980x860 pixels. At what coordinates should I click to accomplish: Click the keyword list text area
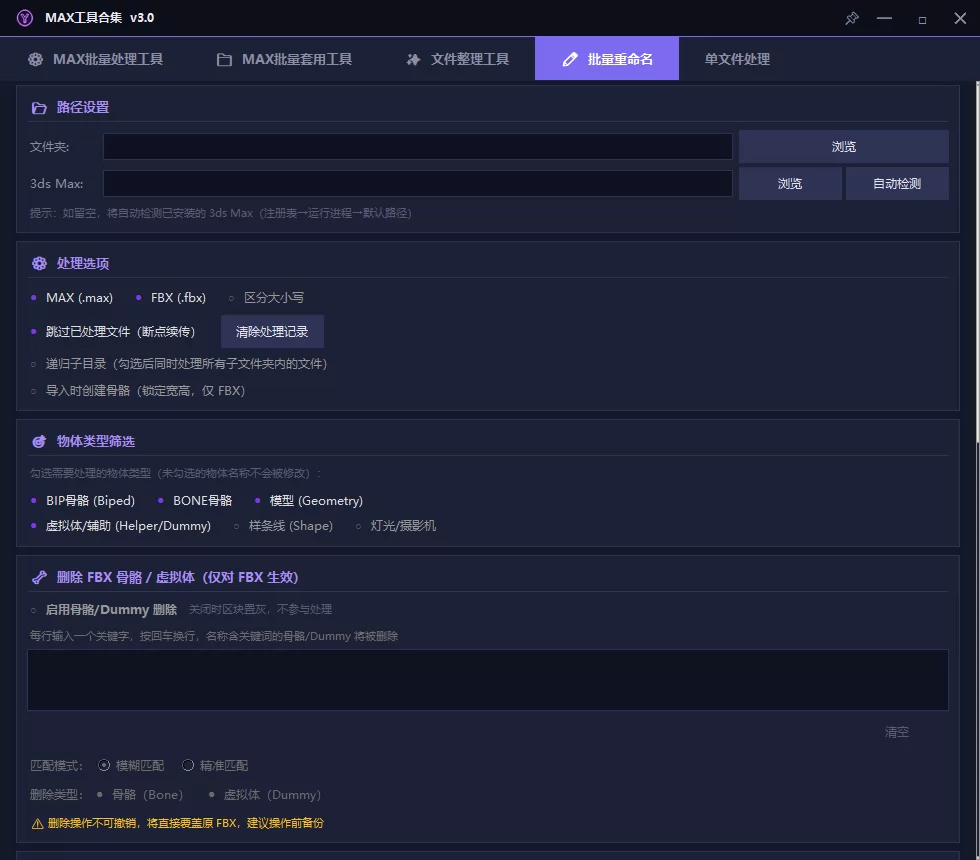point(488,680)
